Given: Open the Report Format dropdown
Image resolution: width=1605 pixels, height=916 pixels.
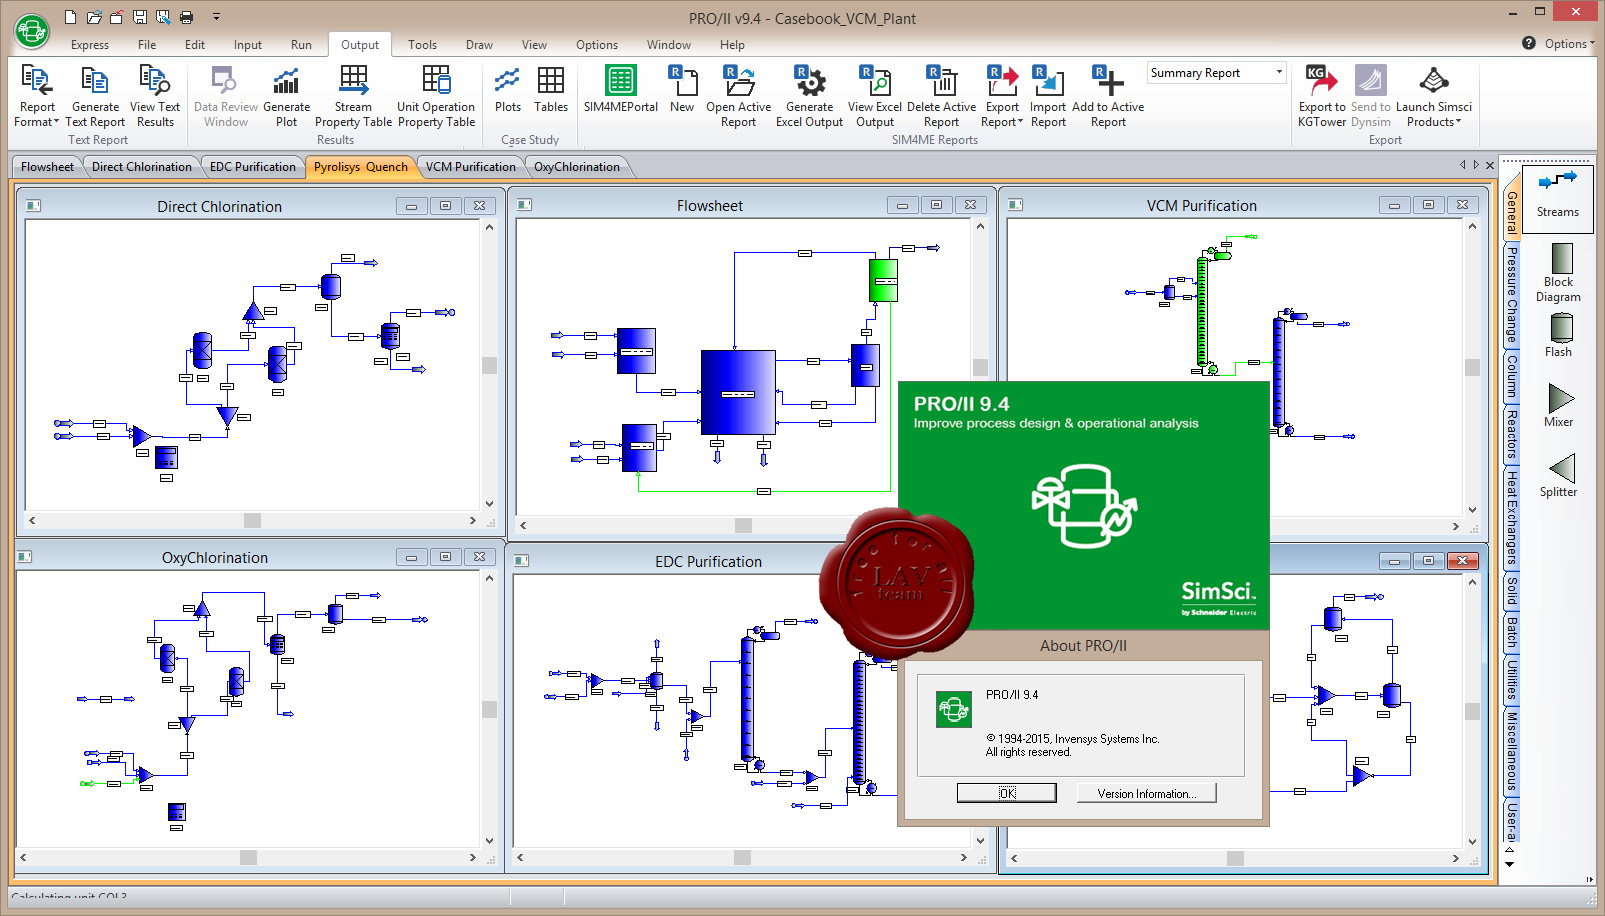Looking at the screenshot, I should pyautogui.click(x=37, y=96).
